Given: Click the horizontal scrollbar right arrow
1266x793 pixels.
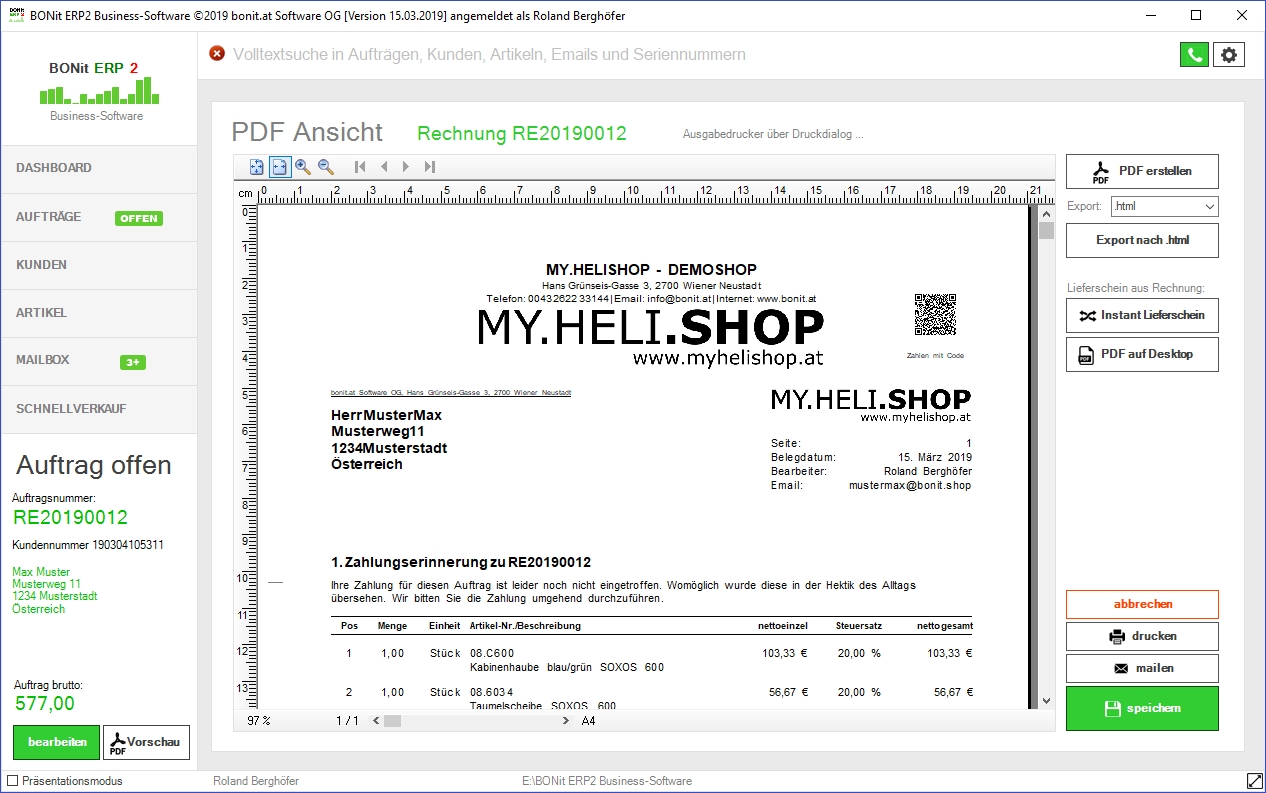Looking at the screenshot, I should click(566, 720).
